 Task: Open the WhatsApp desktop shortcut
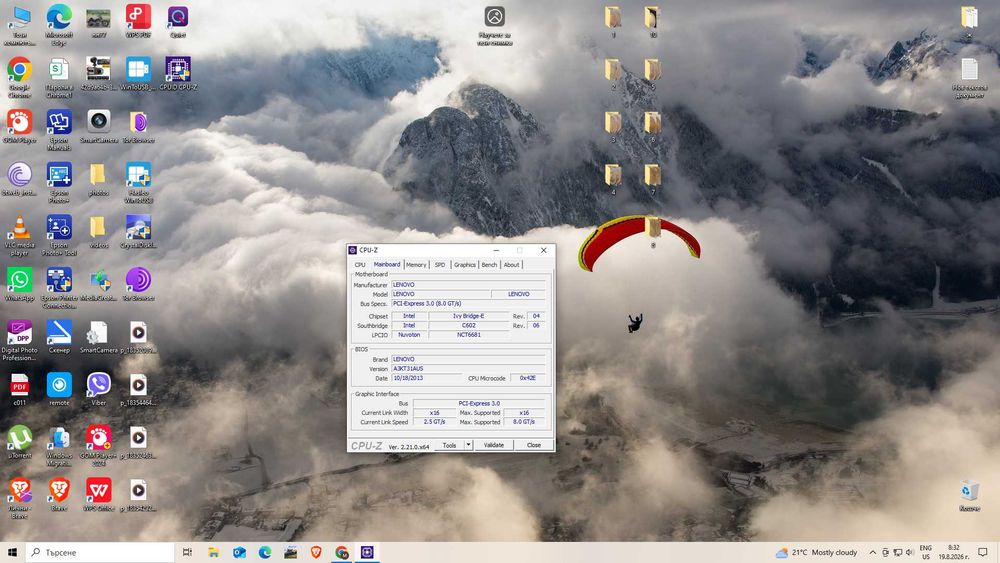tap(19, 284)
